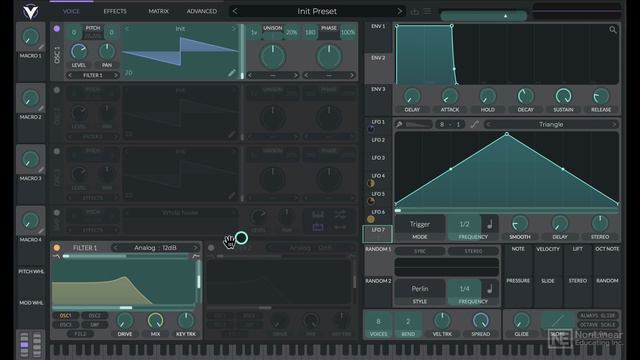Screen dimensions: 640x360
Task: Switch to the Voice tab
Action: click(x=71, y=11)
